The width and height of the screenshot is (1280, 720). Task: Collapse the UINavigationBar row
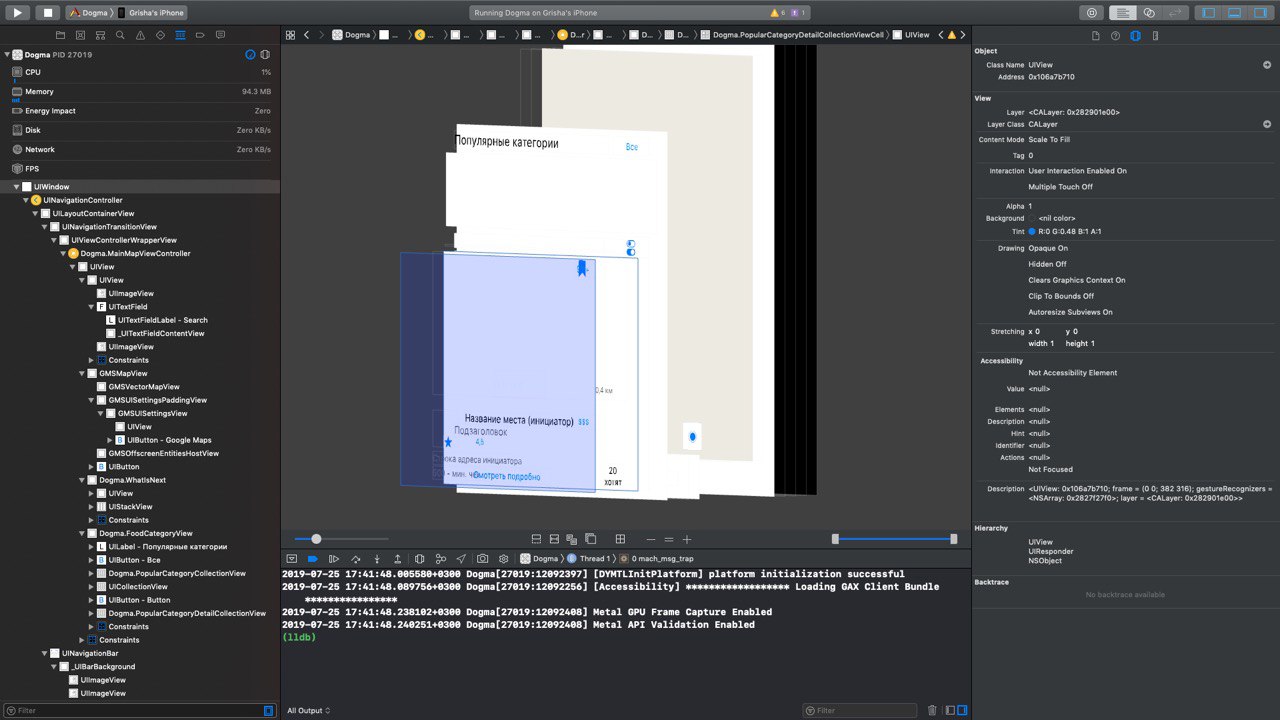[x=44, y=653]
